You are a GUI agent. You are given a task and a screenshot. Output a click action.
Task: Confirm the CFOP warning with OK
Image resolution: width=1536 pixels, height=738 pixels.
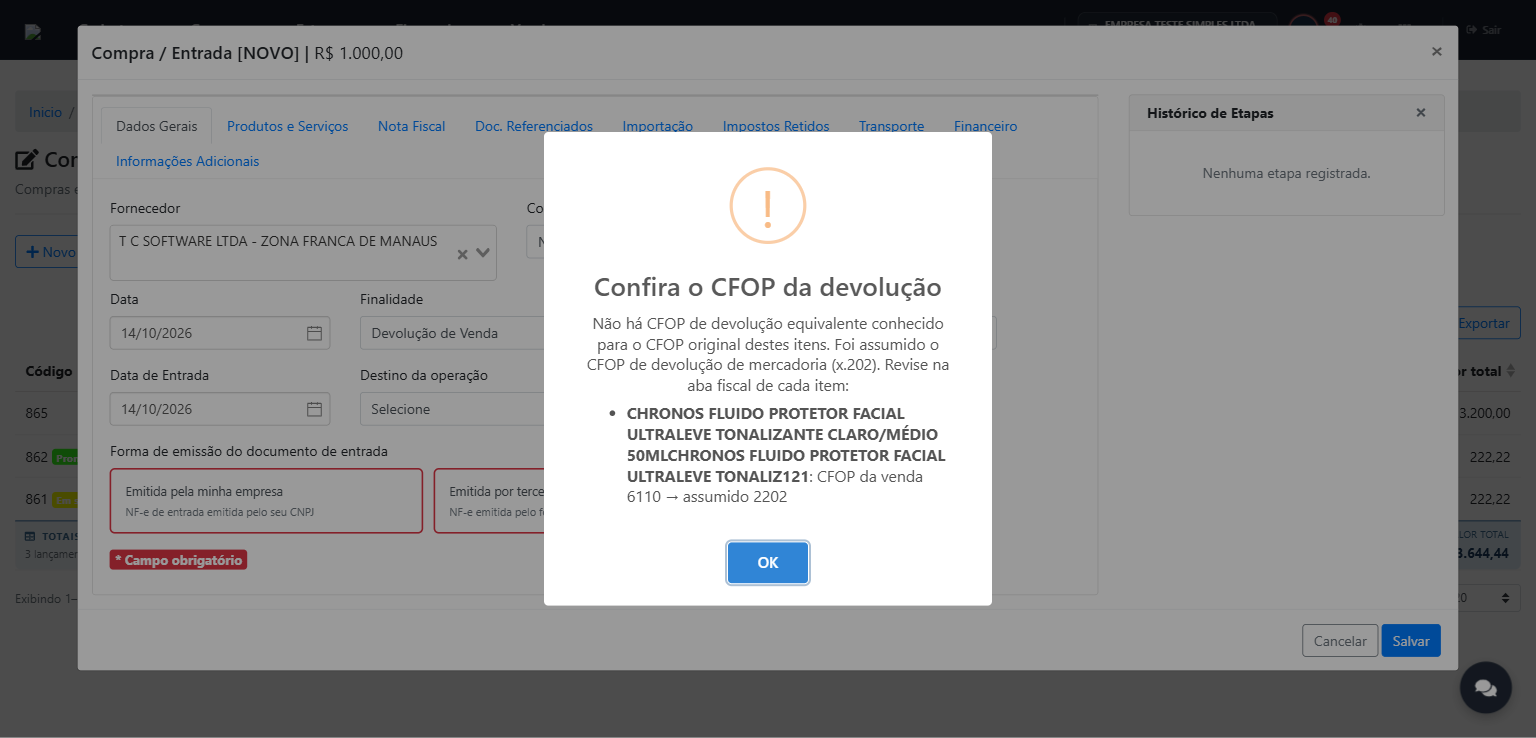767,562
